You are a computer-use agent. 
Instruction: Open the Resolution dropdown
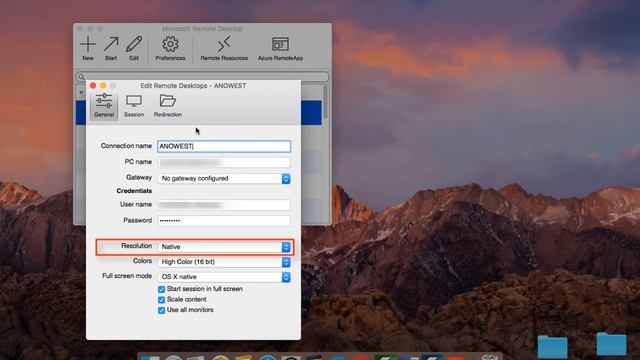224,247
